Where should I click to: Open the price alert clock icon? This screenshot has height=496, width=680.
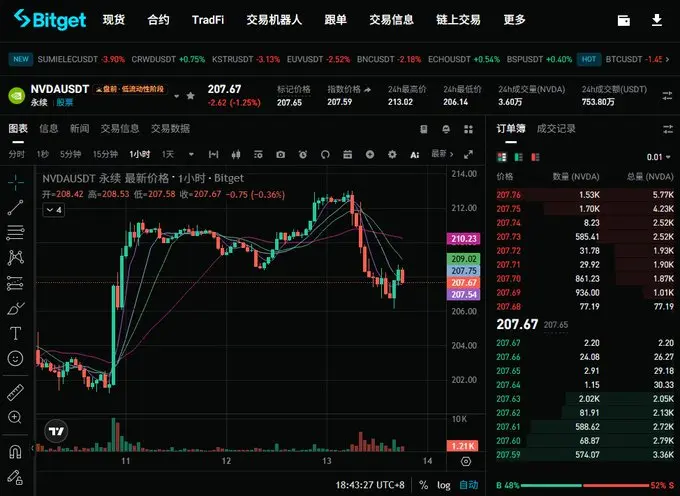click(x=303, y=154)
